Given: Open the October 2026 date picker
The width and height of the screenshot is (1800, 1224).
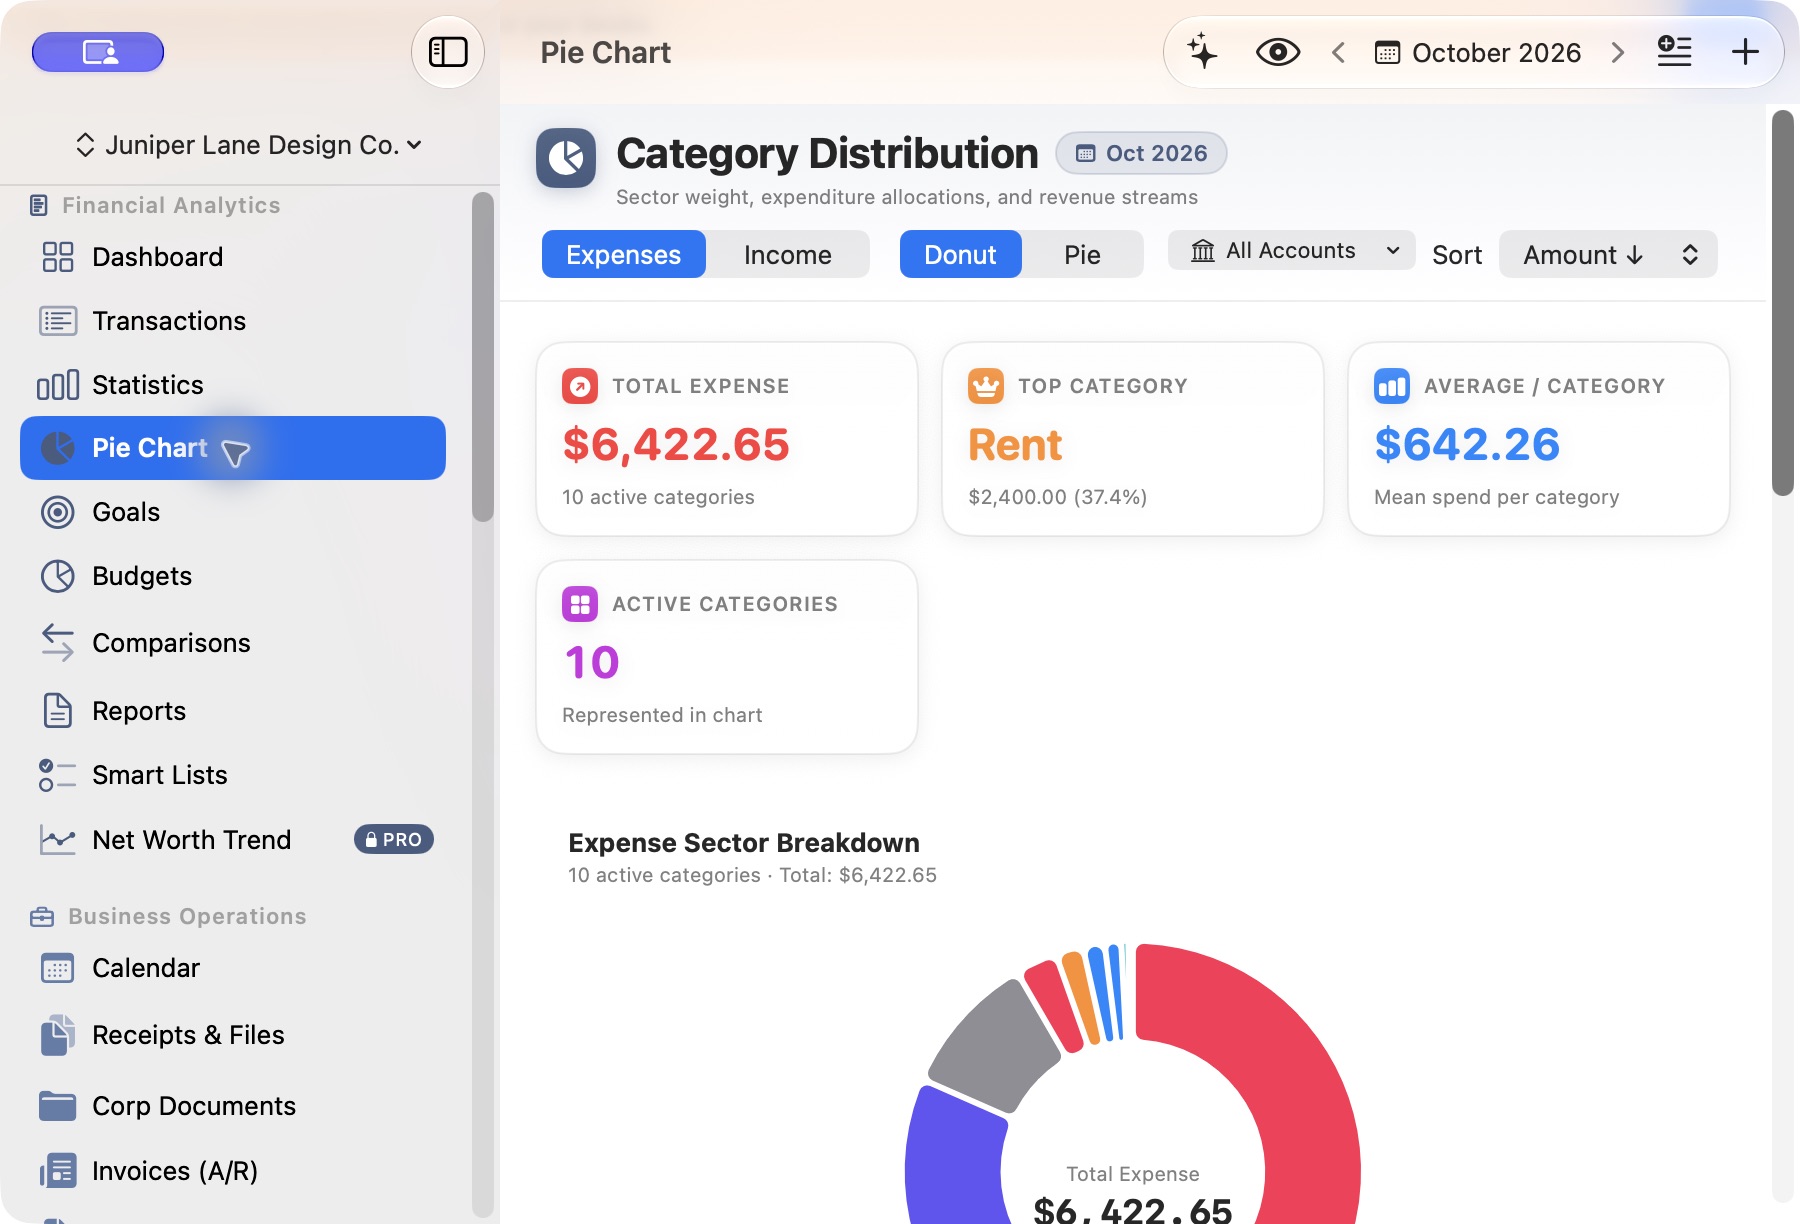Looking at the screenshot, I should click(1478, 52).
